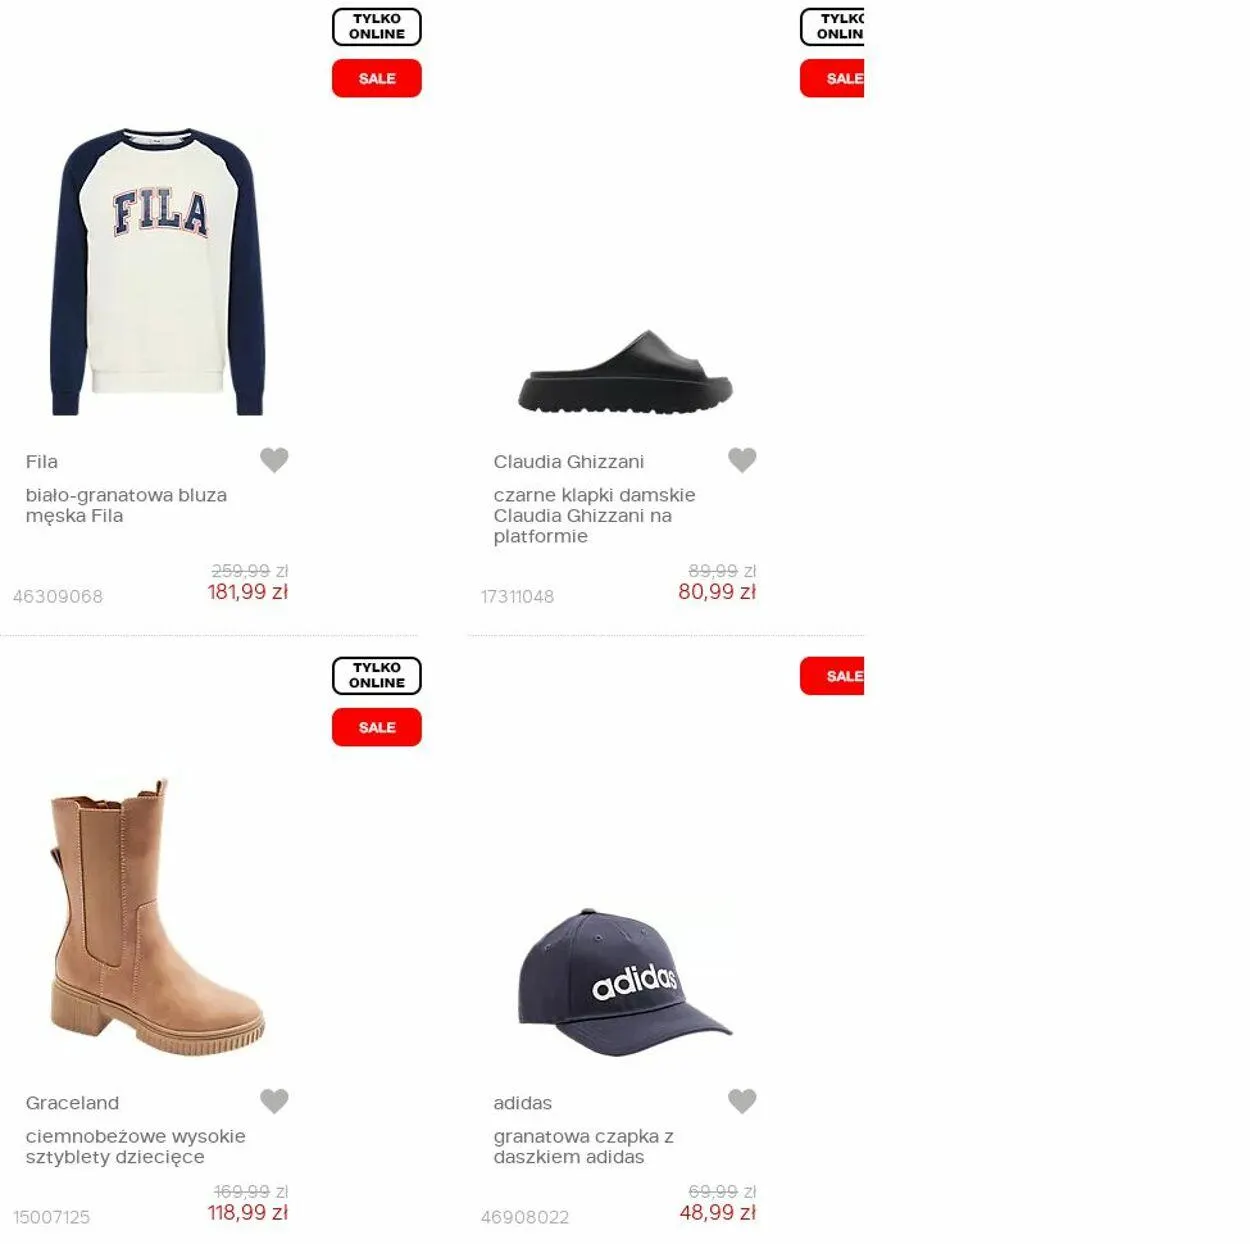The image size is (1250, 1244).
Task: Favorite the Claudia Ghizzani slides heart
Action: [x=742, y=460]
